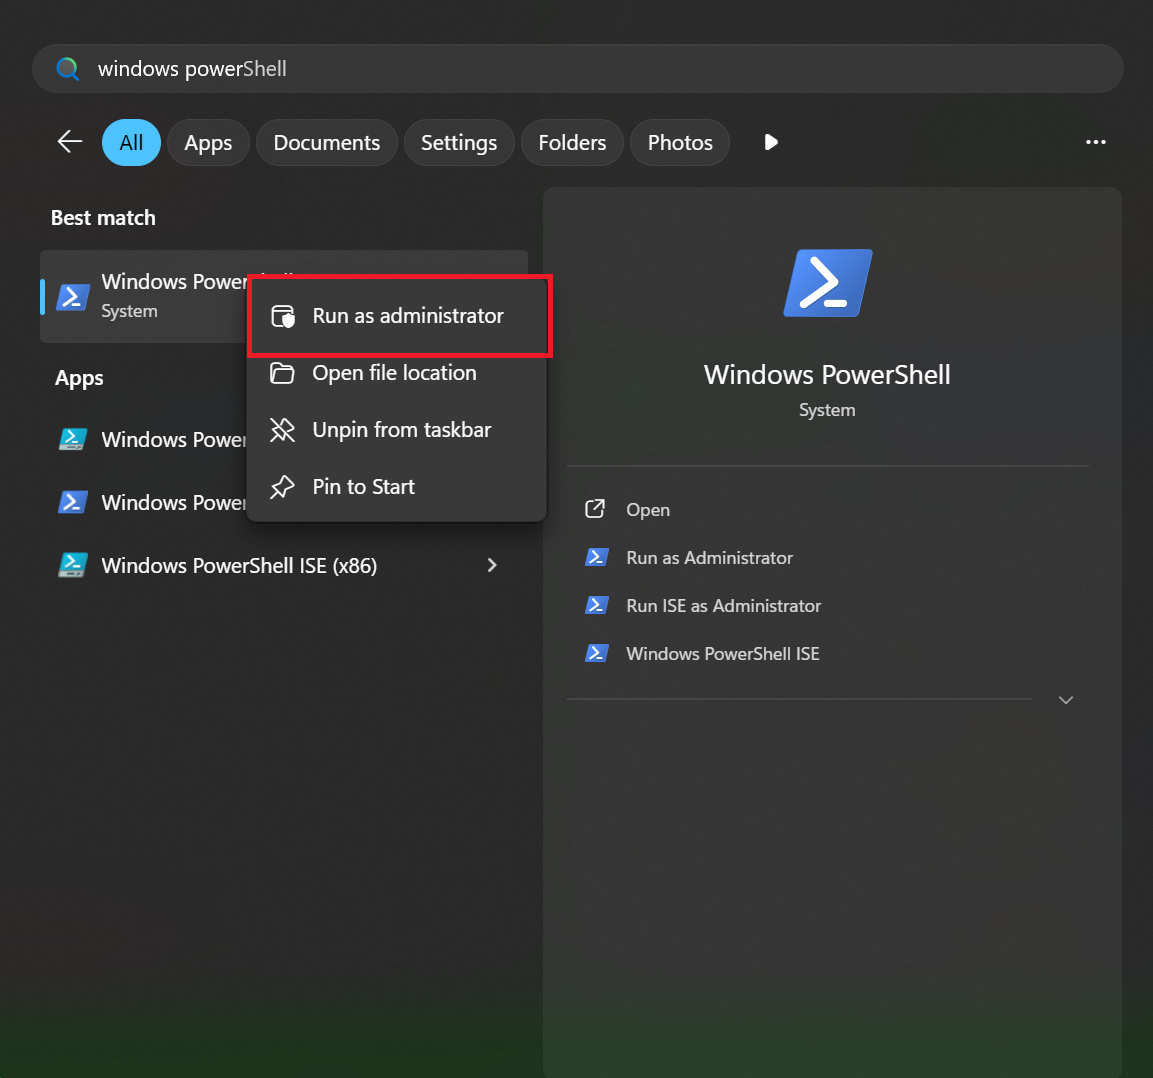
Task: Click the search magnifier icon
Action: click(67, 69)
